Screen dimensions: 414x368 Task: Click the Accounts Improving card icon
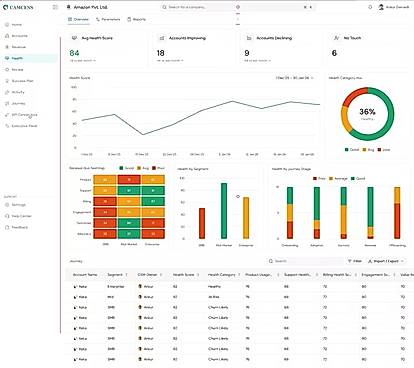click(x=162, y=38)
